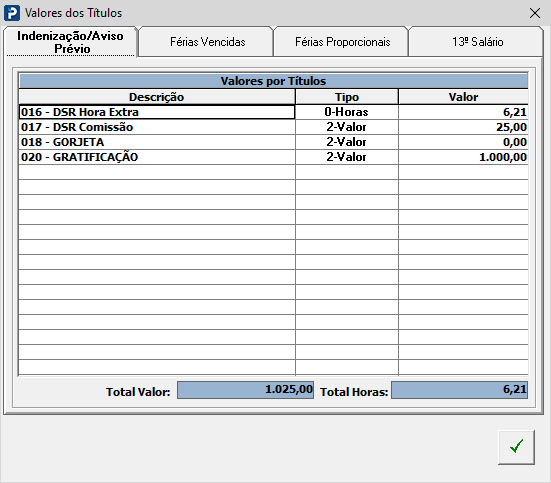
Task: Click the Valor column header
Action: tap(464, 97)
